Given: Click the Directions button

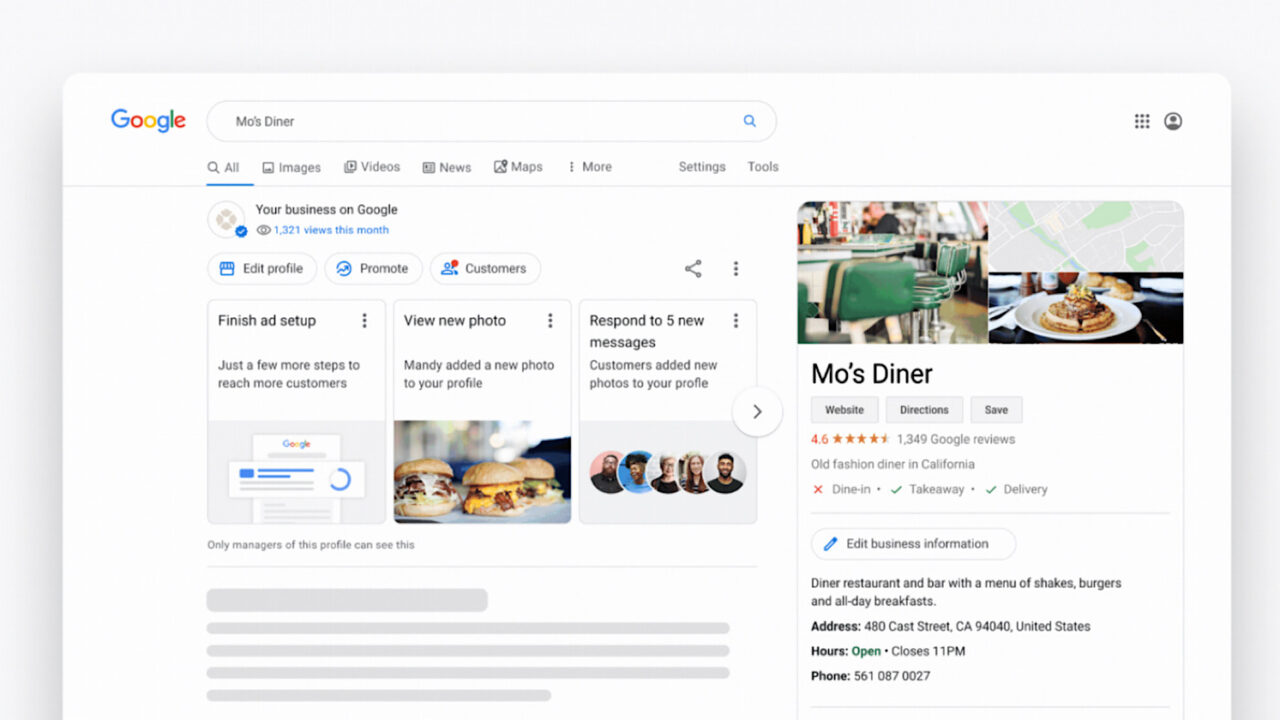Looking at the screenshot, I should click(924, 410).
